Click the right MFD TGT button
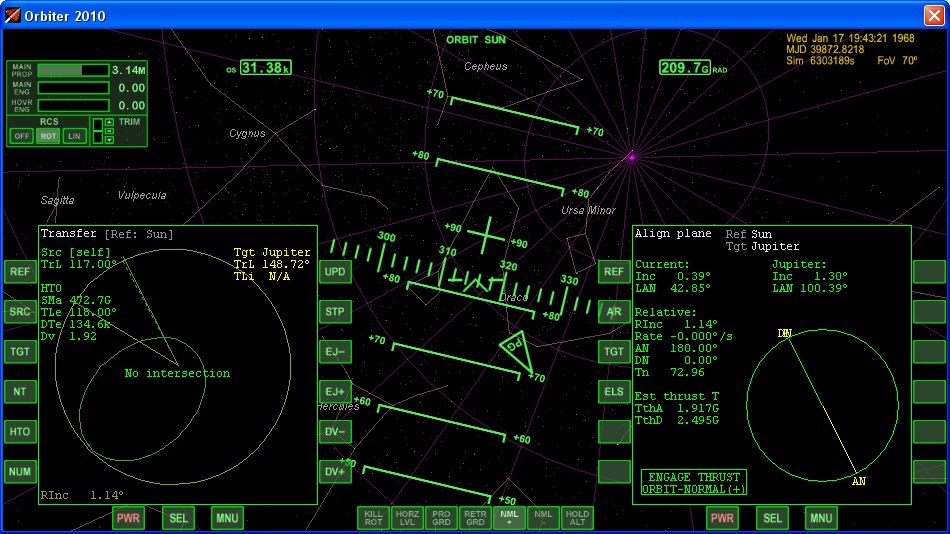 click(614, 352)
